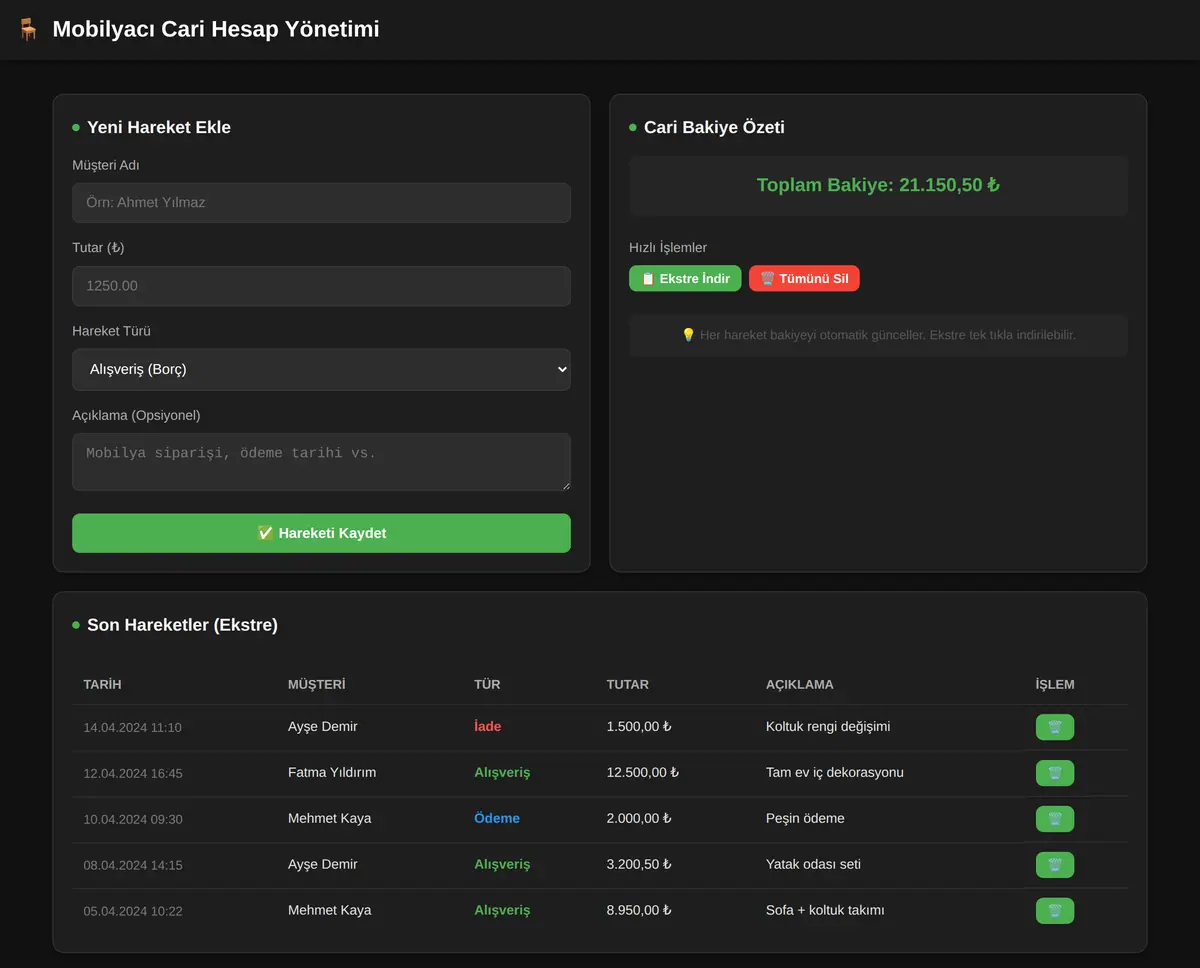
Task: Click customer name Fatma Yıldırım
Action: pyautogui.click(x=332, y=772)
